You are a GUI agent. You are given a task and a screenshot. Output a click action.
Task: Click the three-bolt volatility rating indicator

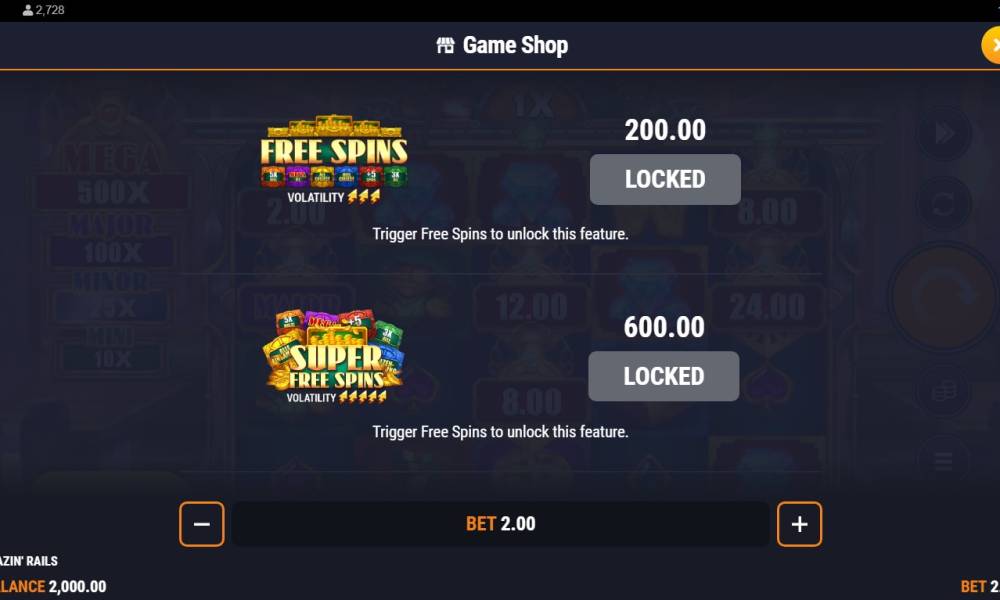click(364, 196)
